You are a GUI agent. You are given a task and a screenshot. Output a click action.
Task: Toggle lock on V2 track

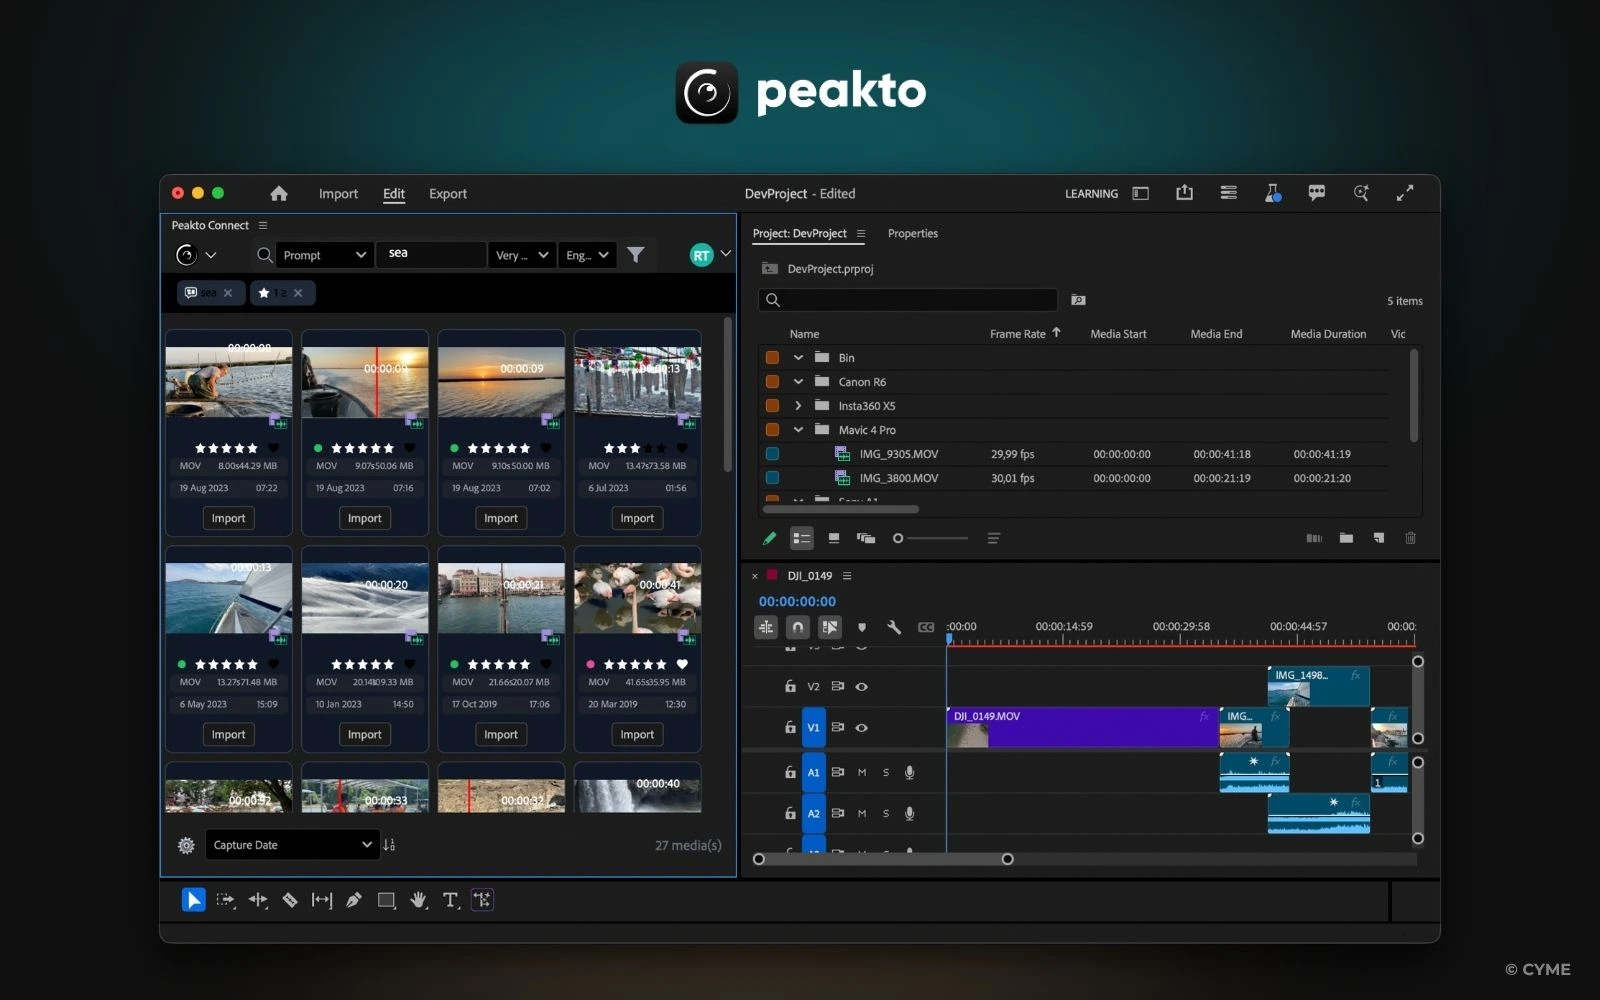click(790, 686)
